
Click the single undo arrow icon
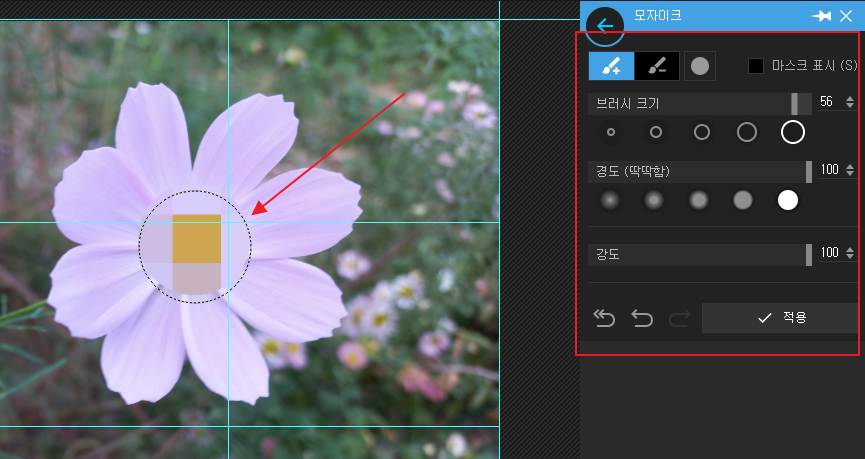pyautogui.click(x=642, y=318)
